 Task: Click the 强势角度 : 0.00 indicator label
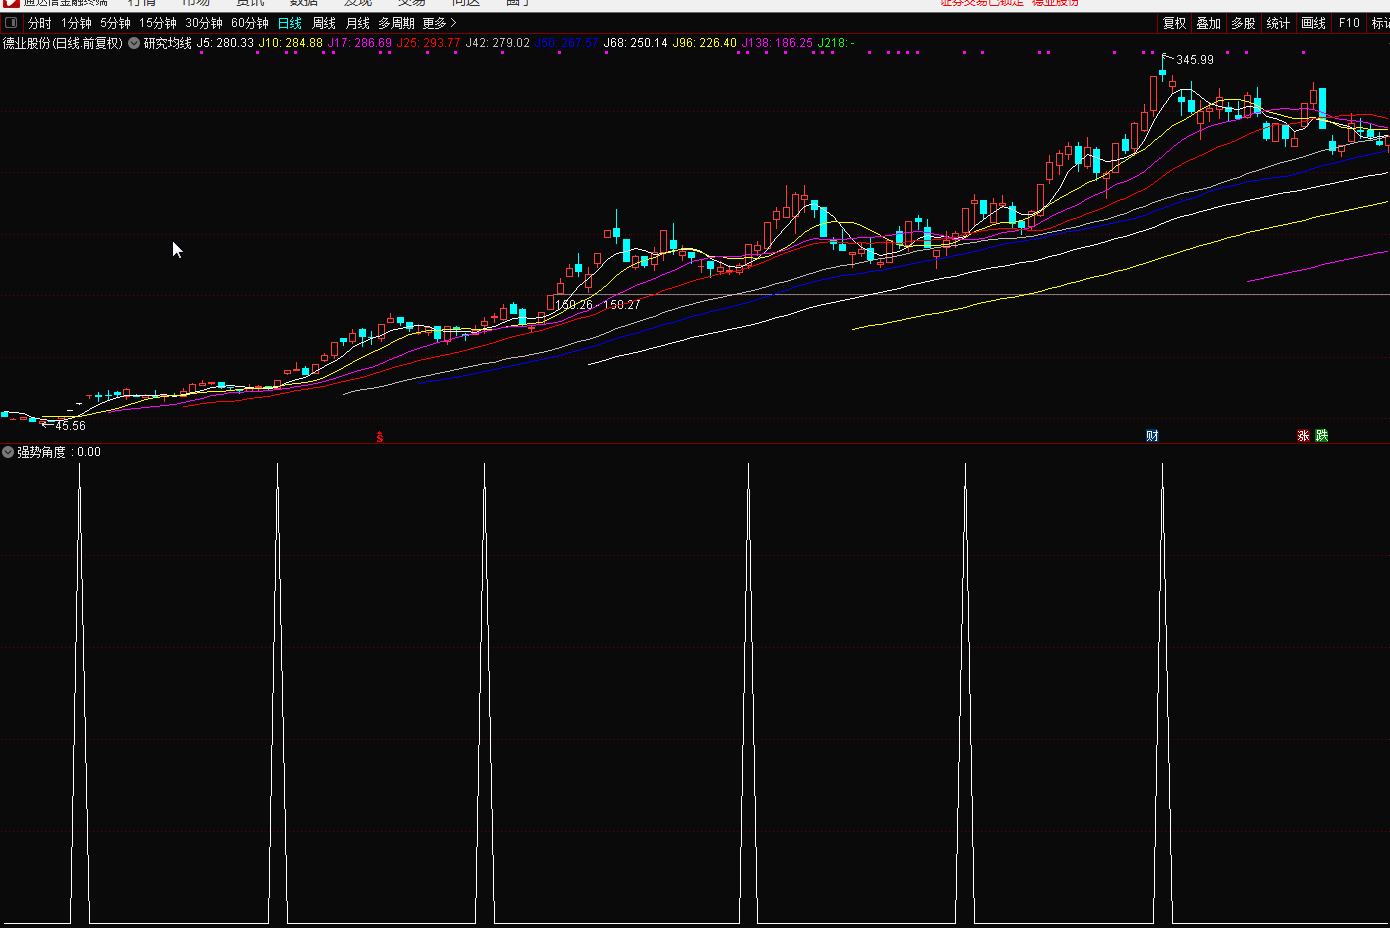[59, 452]
